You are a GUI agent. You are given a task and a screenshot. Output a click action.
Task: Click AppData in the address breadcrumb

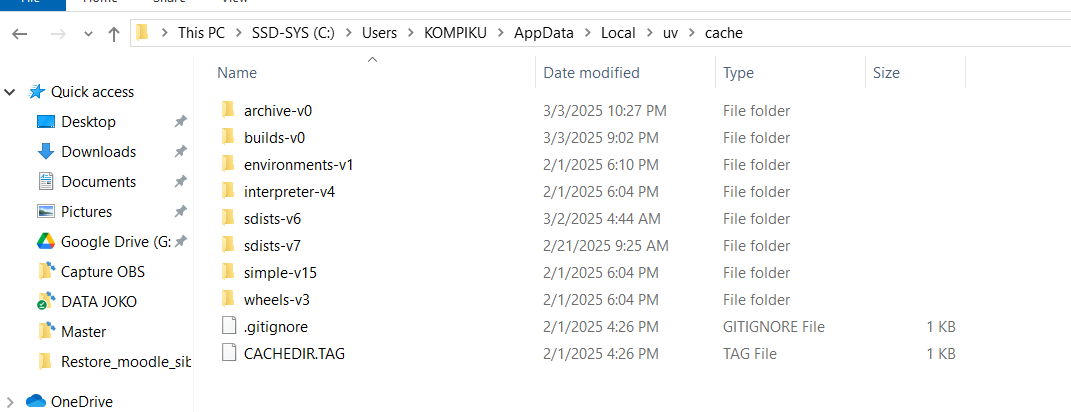point(544,33)
